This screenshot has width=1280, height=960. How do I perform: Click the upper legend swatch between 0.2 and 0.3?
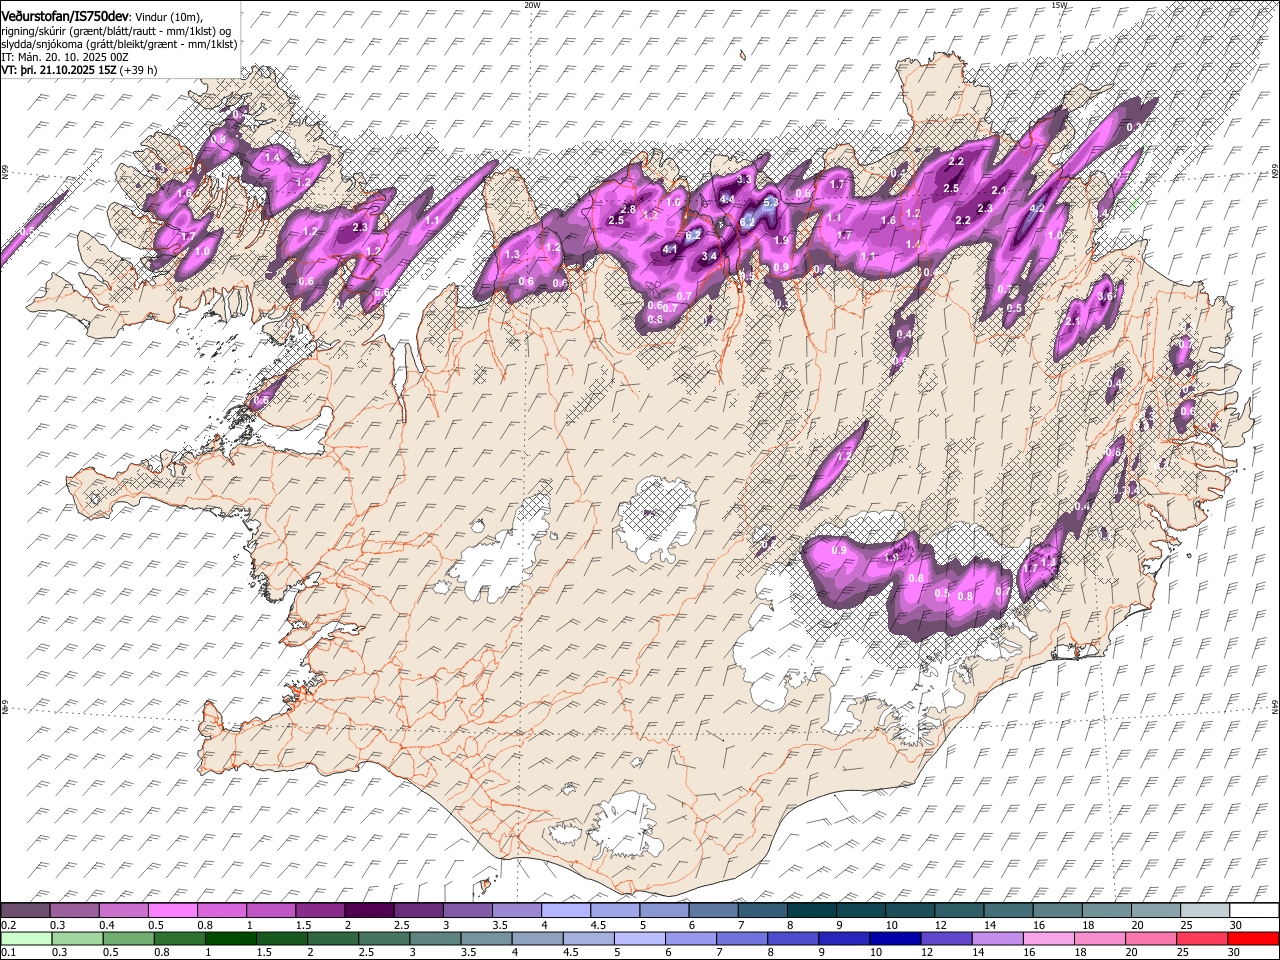pos(25,910)
